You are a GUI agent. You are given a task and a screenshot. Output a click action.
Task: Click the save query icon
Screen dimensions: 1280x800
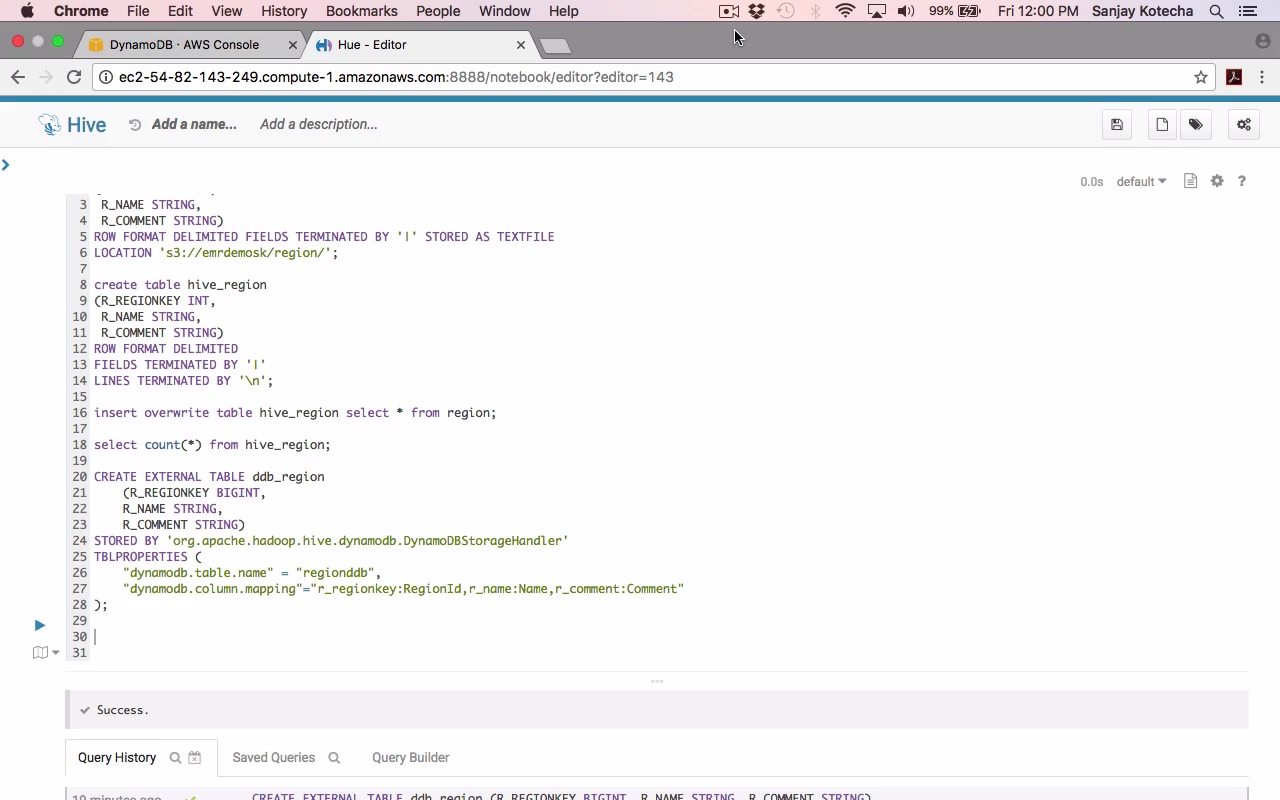(1117, 125)
